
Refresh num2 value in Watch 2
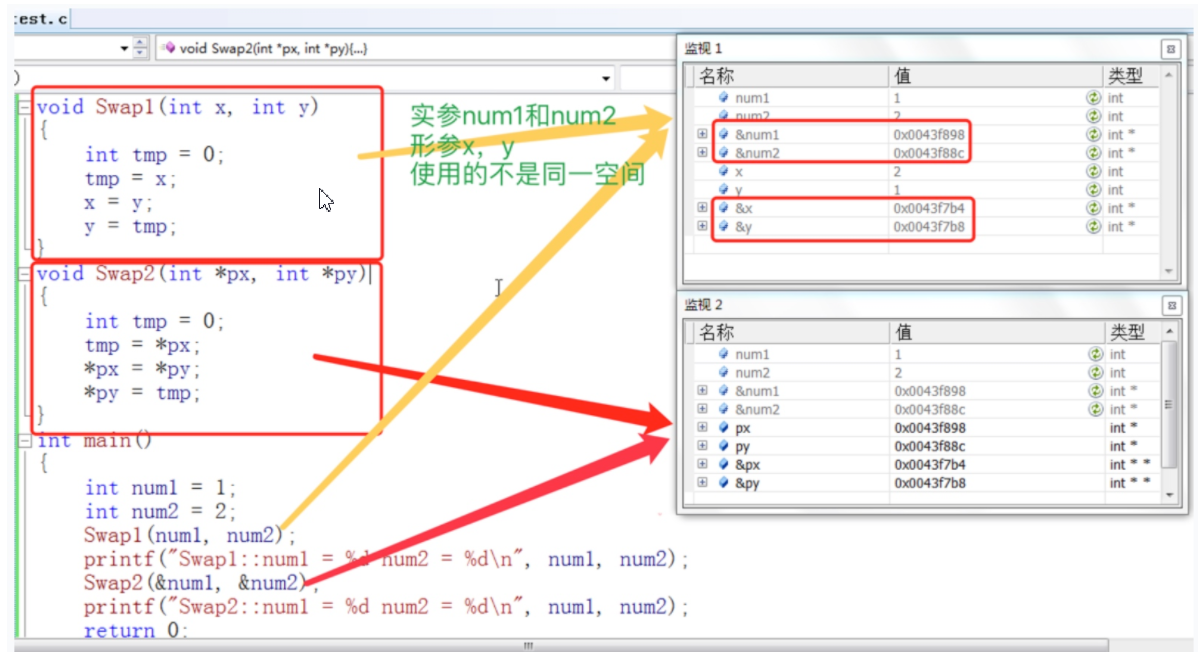[1096, 373]
